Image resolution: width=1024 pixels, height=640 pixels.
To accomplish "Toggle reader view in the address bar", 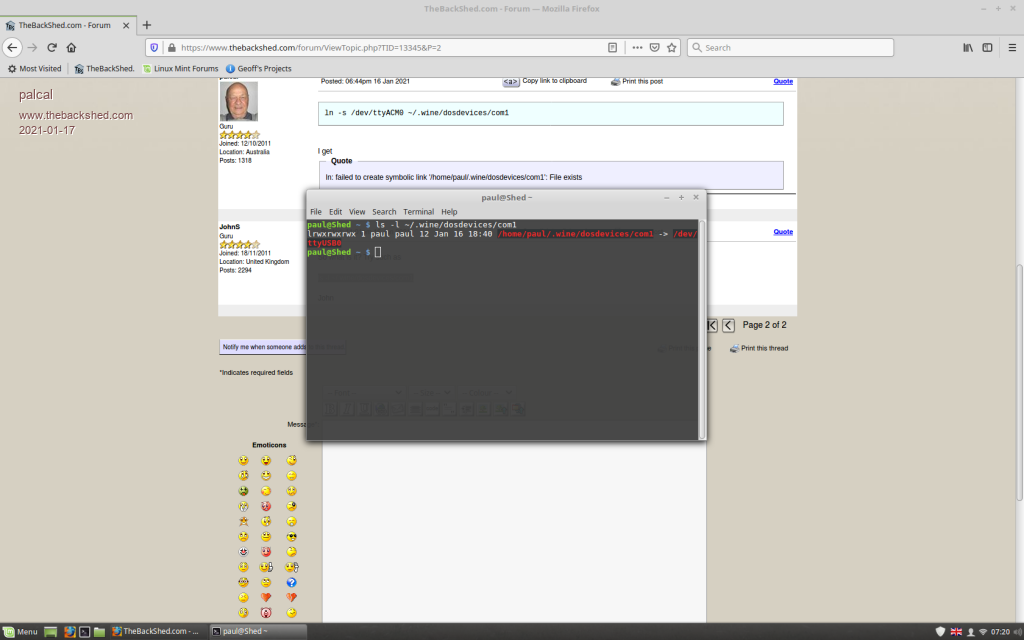I will click(x=612, y=47).
